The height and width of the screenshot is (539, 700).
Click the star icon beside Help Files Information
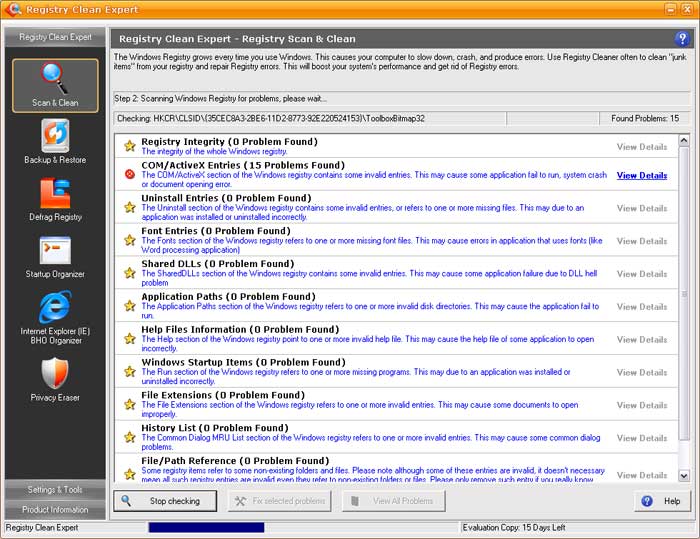pyautogui.click(x=130, y=338)
